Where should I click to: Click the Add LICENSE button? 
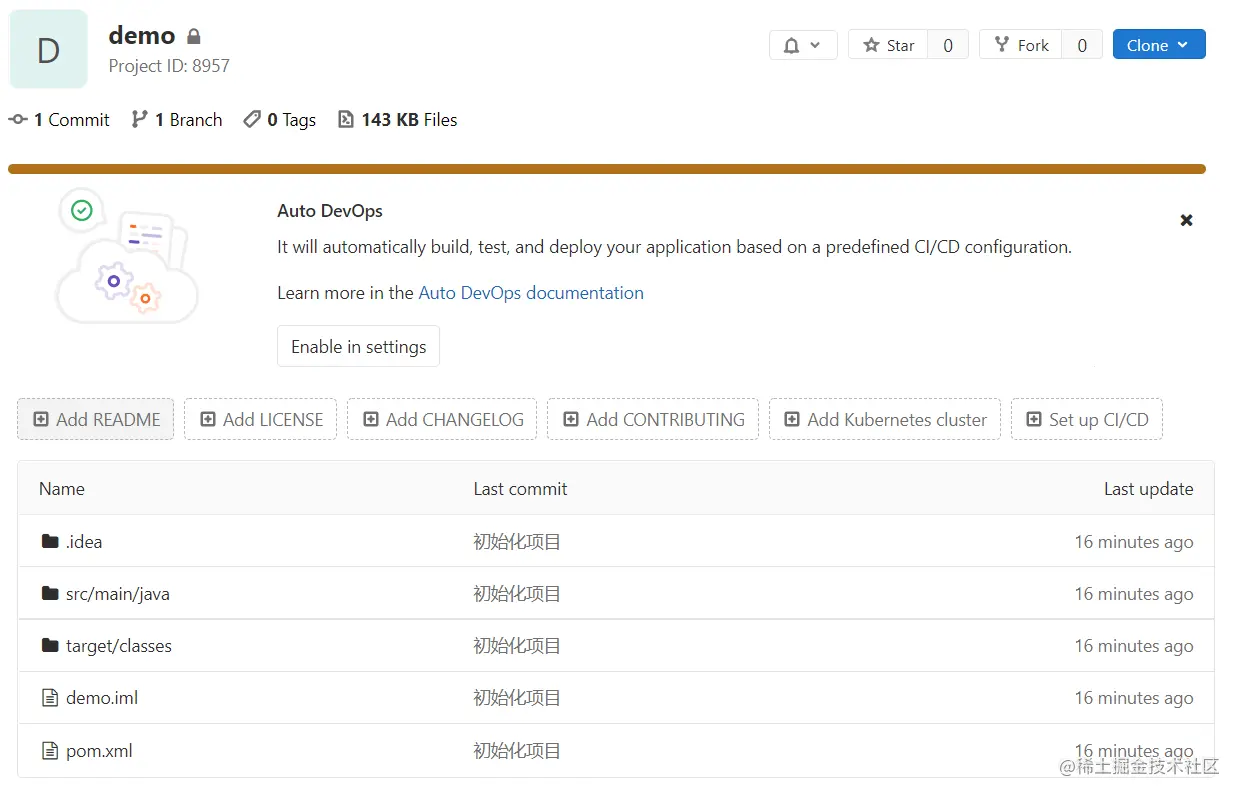pyautogui.click(x=261, y=420)
